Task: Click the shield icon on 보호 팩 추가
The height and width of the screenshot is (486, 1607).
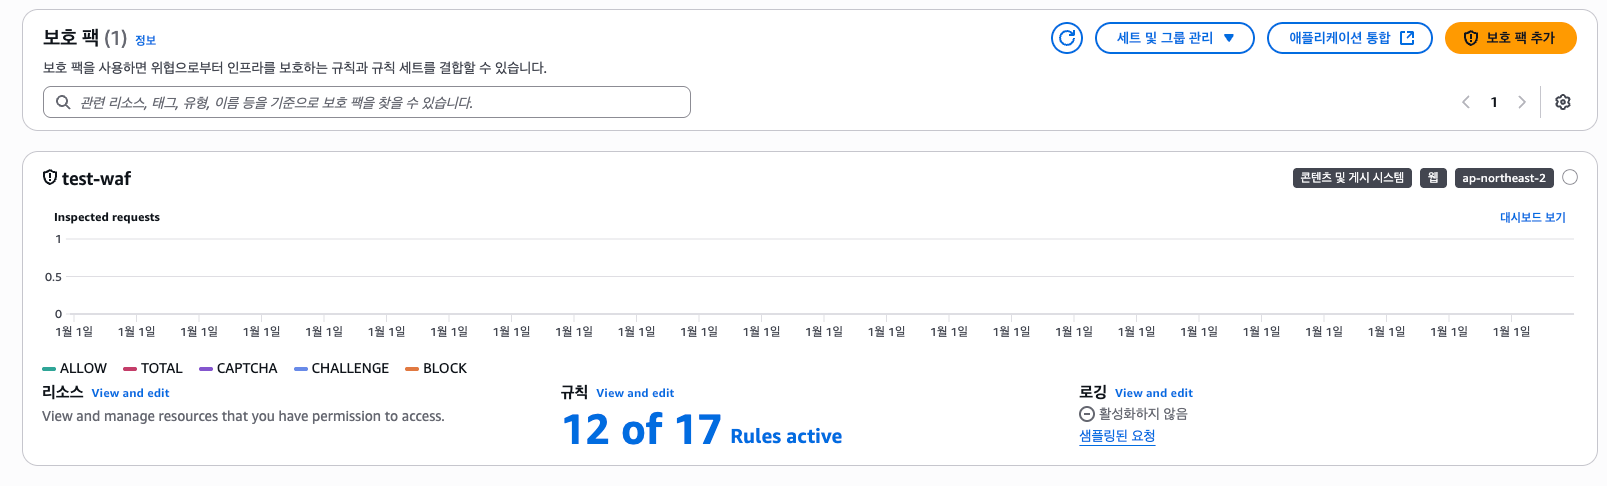Action: [x=1471, y=38]
